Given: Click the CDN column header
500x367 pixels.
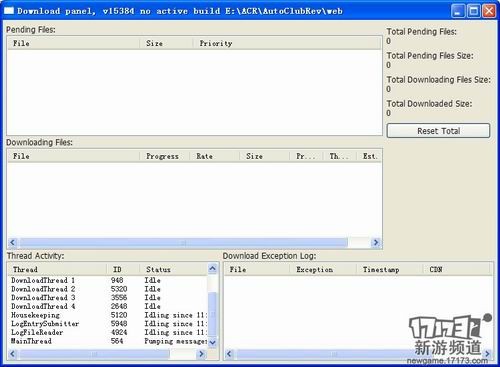Looking at the screenshot, I should [457, 269].
